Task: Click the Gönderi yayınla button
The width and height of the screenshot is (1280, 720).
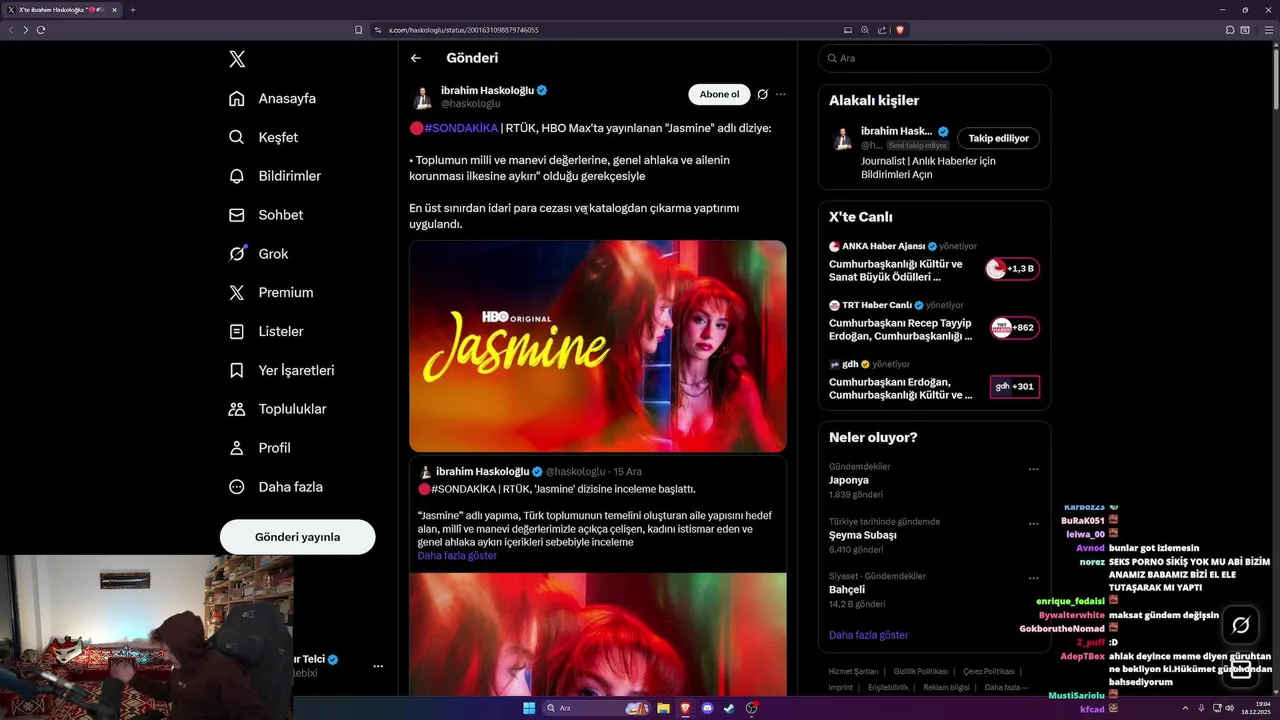Action: point(298,537)
